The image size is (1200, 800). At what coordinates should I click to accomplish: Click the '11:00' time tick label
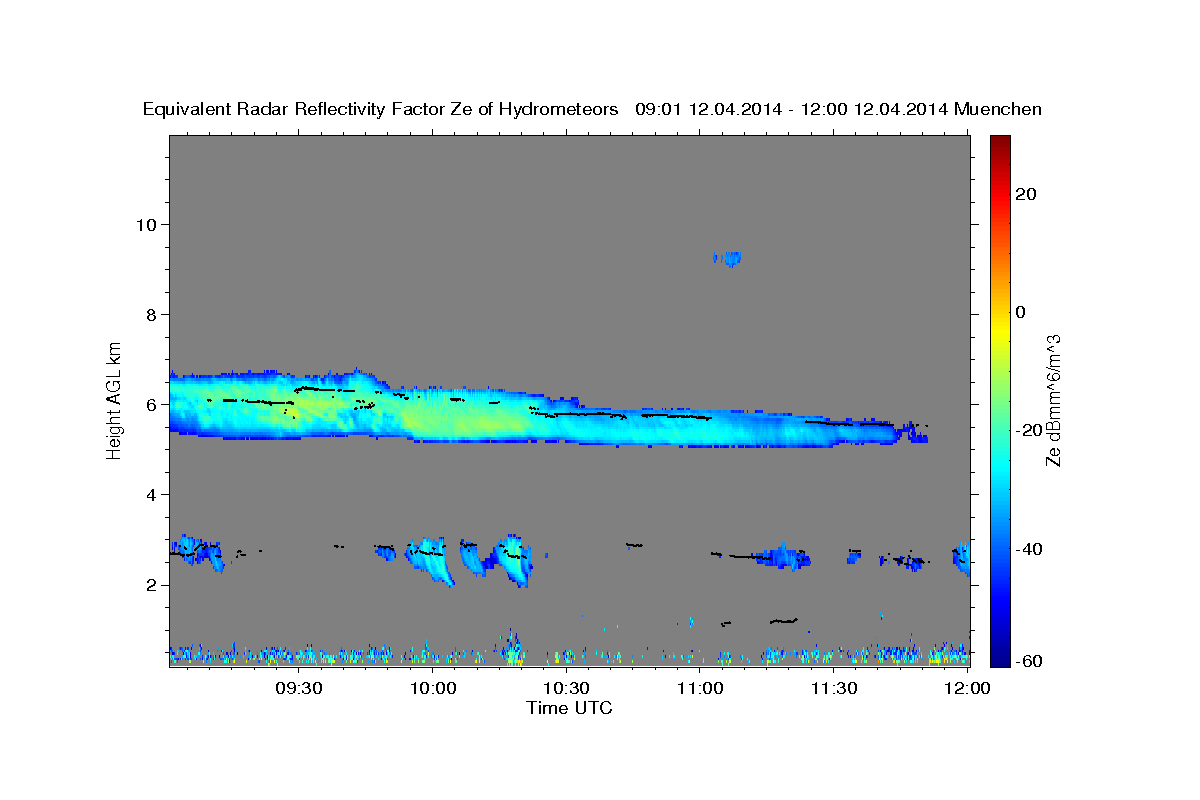click(700, 689)
